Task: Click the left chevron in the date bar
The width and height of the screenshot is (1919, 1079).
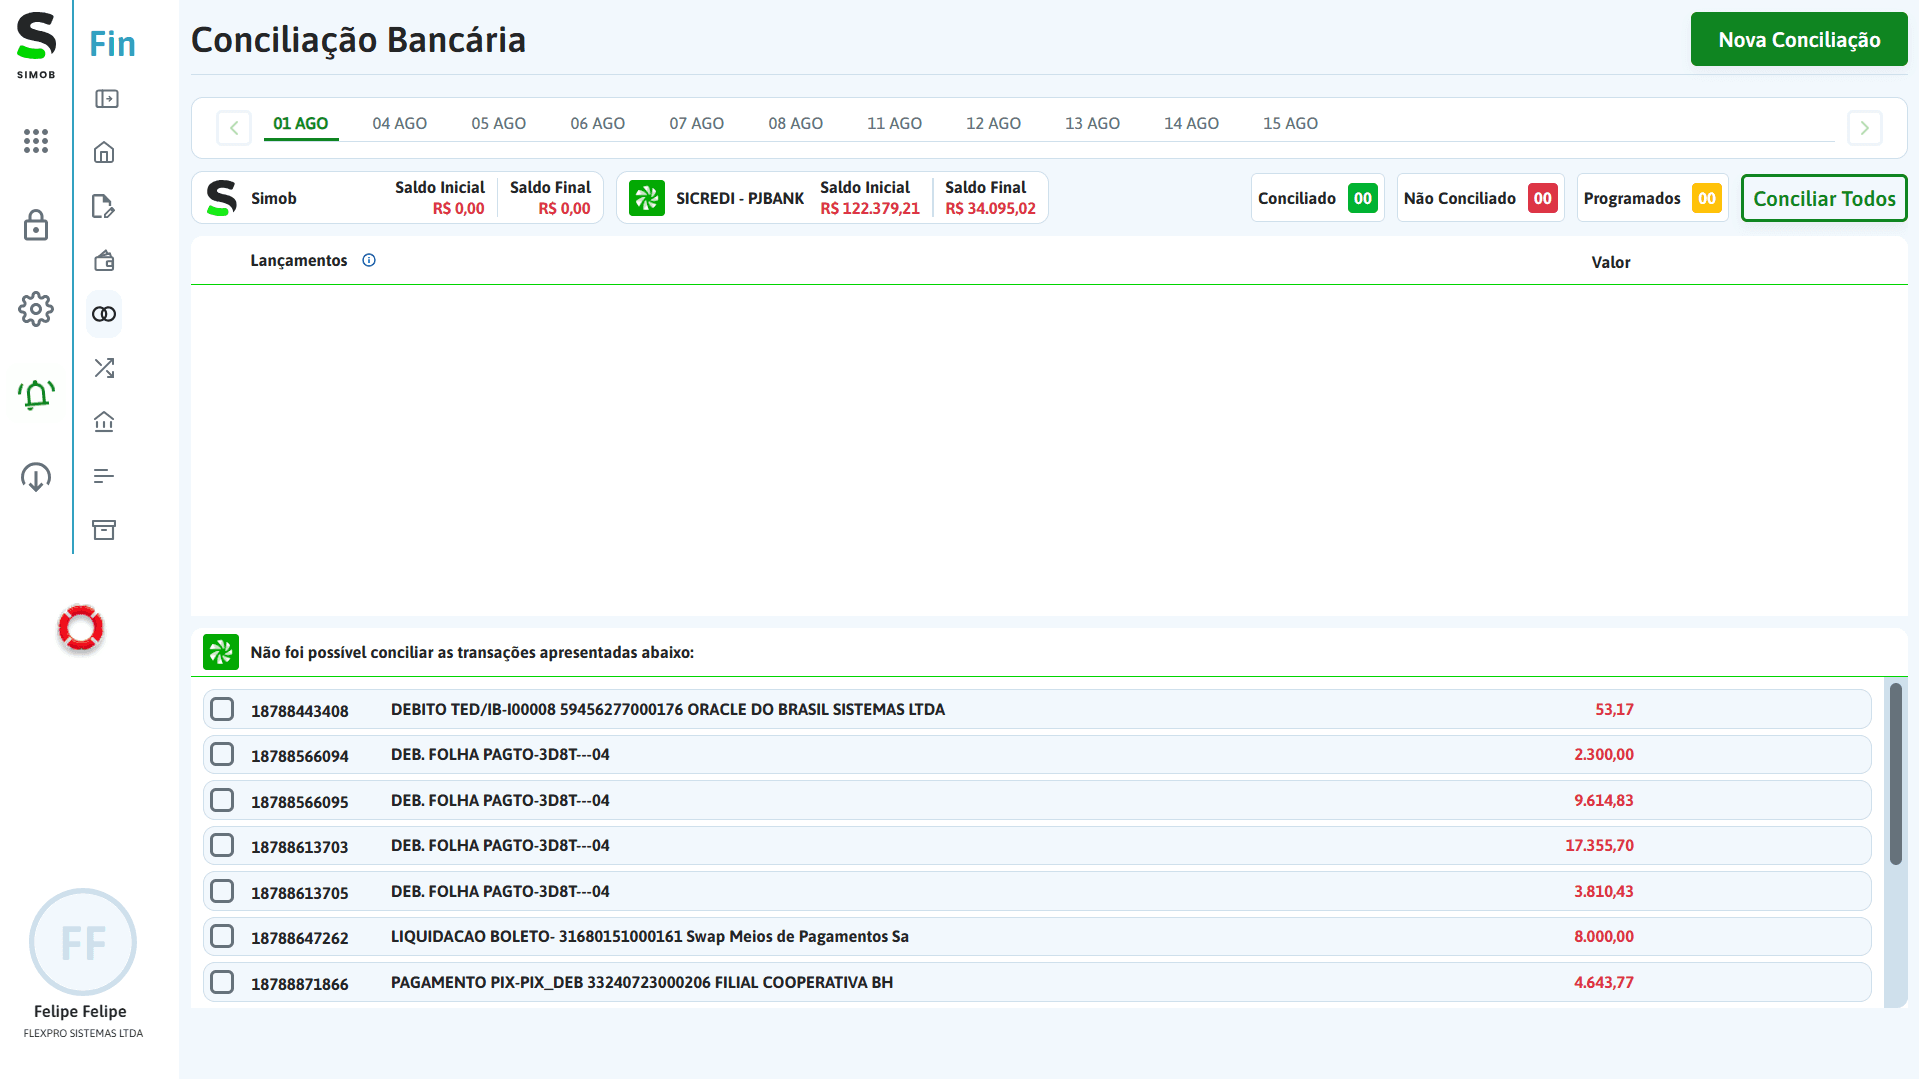Action: click(x=233, y=128)
